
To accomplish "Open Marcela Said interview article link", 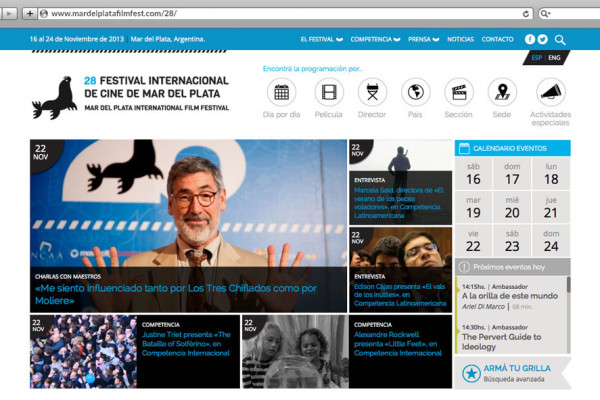I will click(x=398, y=202).
